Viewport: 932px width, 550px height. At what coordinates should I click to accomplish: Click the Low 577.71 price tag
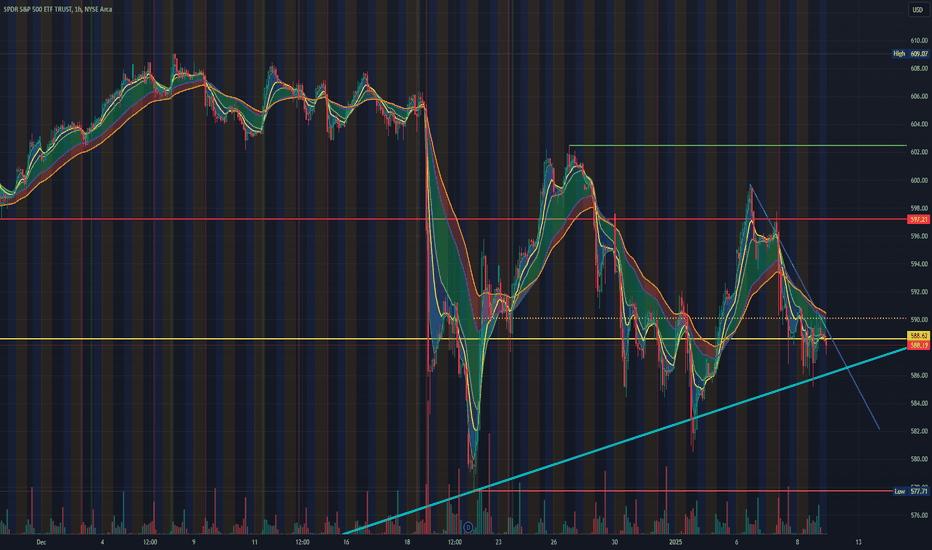tap(911, 491)
